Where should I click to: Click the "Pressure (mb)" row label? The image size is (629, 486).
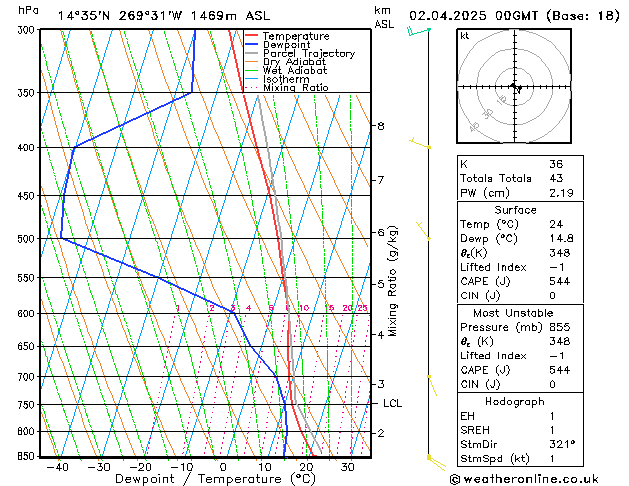[501, 327]
